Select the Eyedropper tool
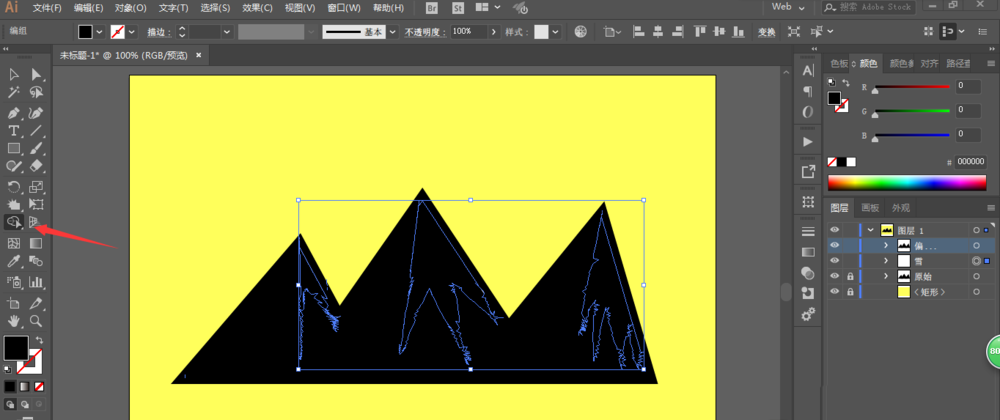The height and width of the screenshot is (420, 1000). click(14, 260)
